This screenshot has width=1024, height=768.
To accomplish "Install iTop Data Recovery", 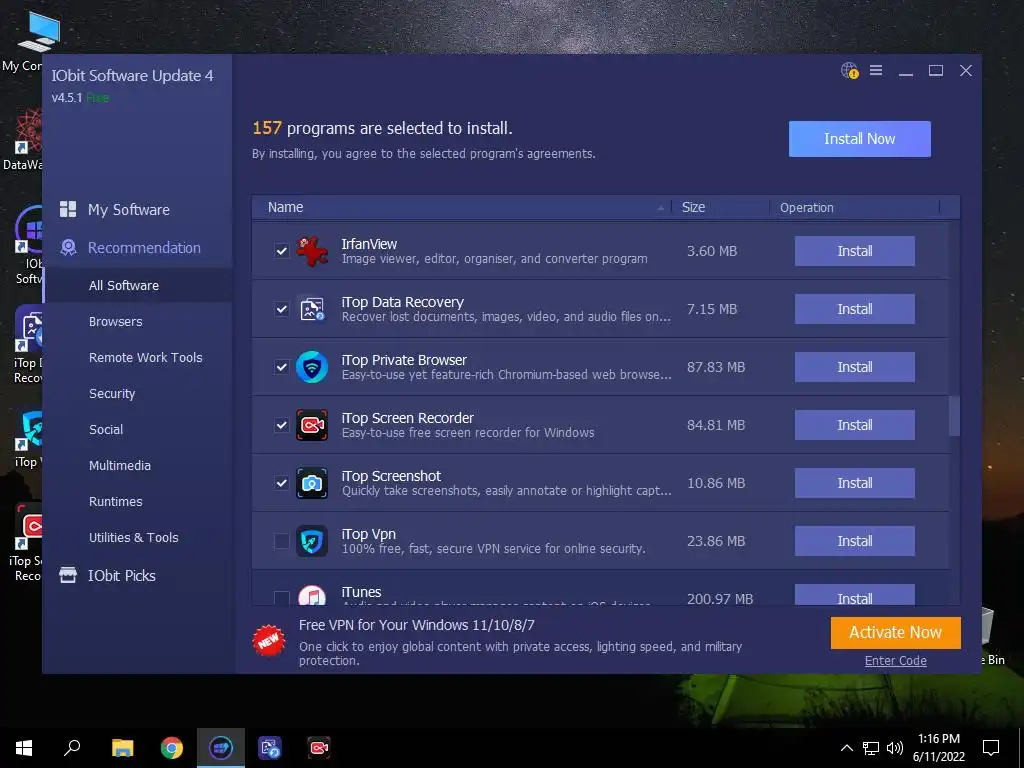I will point(854,309).
